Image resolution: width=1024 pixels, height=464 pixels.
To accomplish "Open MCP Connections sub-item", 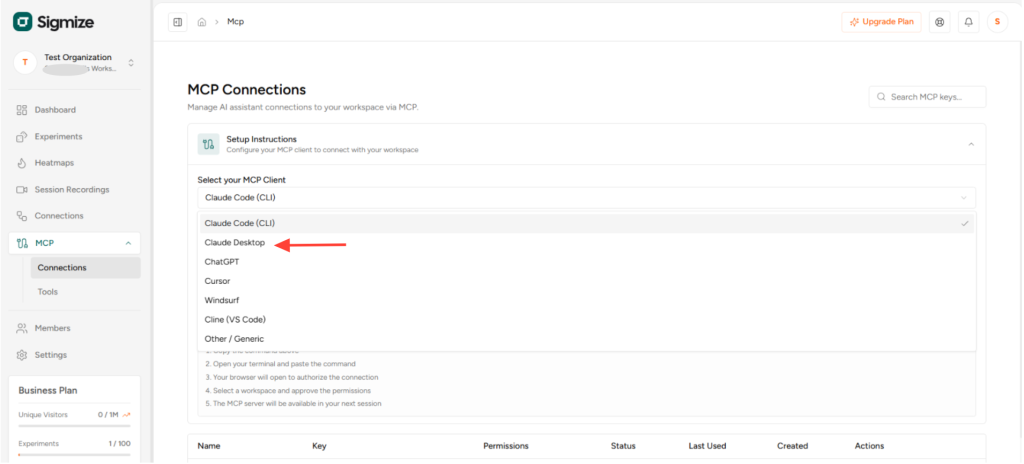I will tap(86, 268).
